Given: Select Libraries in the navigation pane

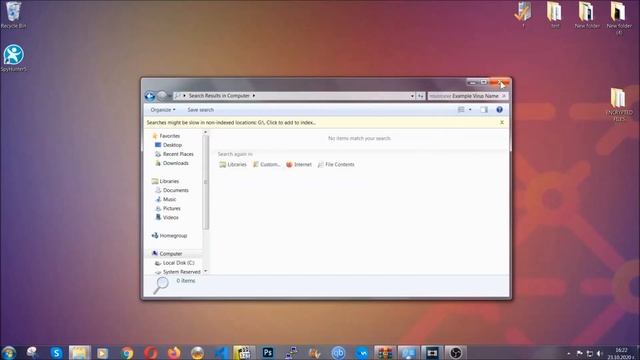Looking at the screenshot, I should pyautogui.click(x=165, y=181).
